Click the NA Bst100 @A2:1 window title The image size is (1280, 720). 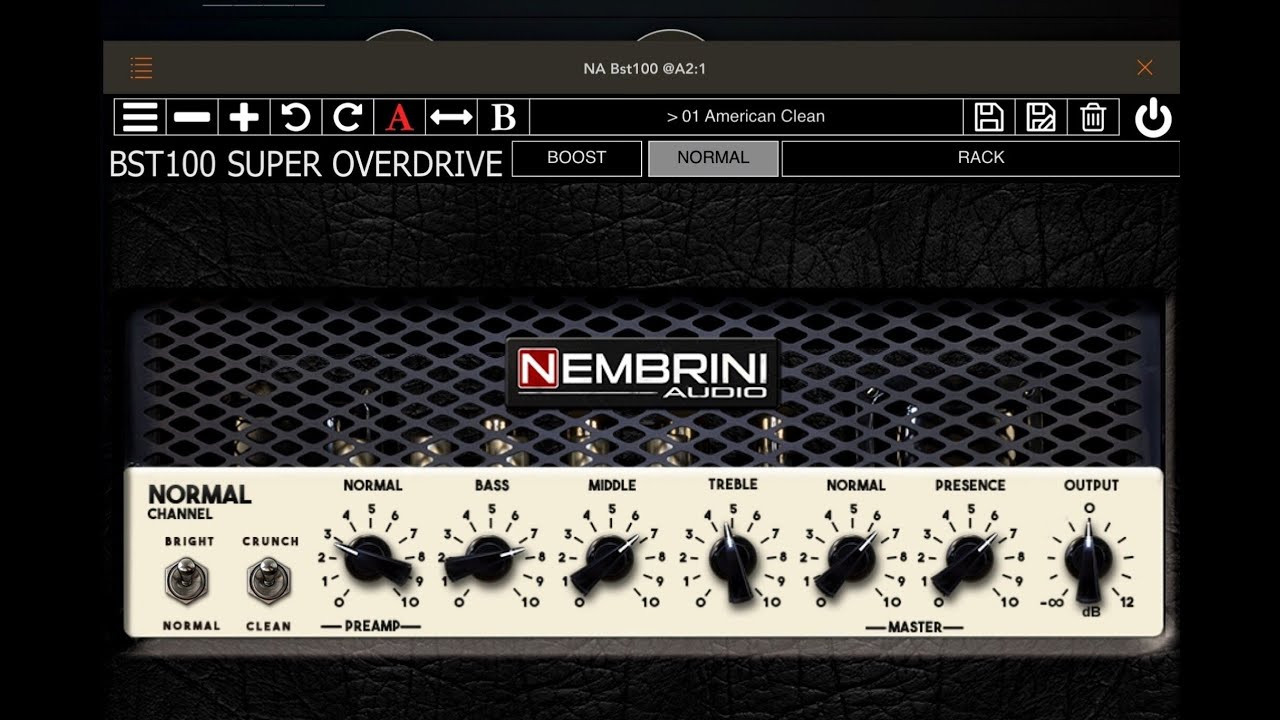(645, 69)
